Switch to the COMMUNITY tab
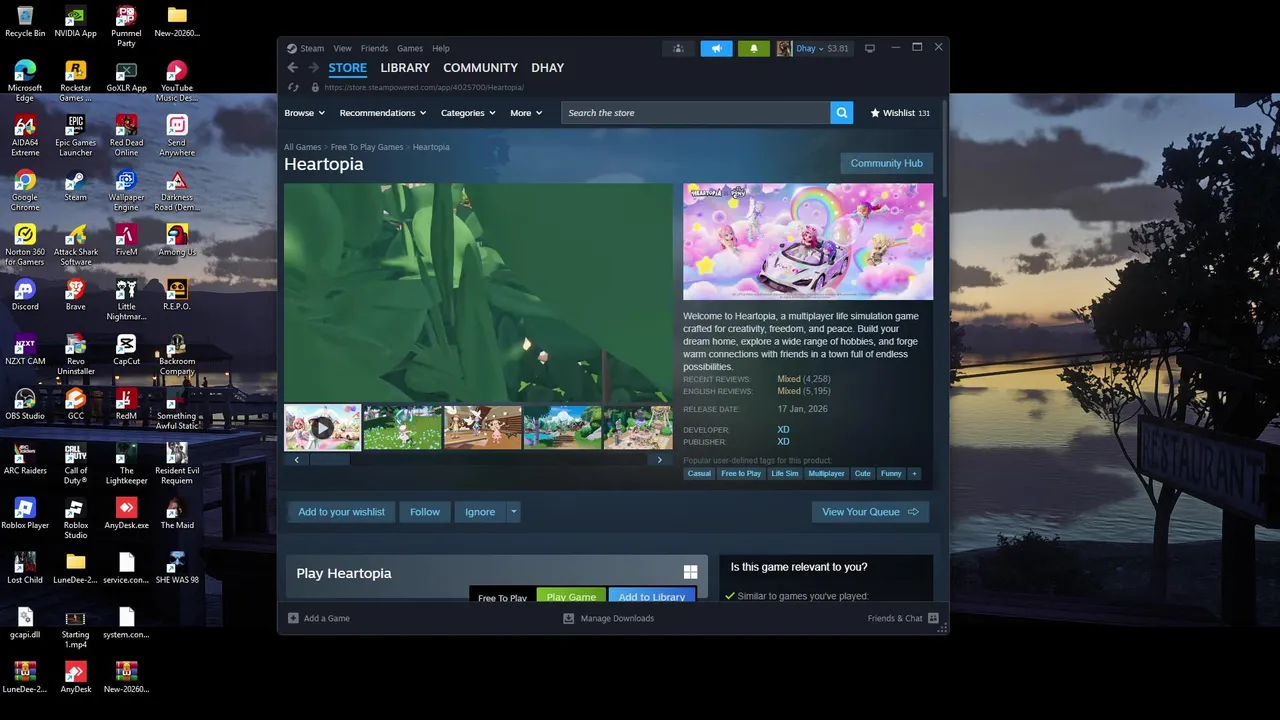The width and height of the screenshot is (1280, 720). [480, 68]
